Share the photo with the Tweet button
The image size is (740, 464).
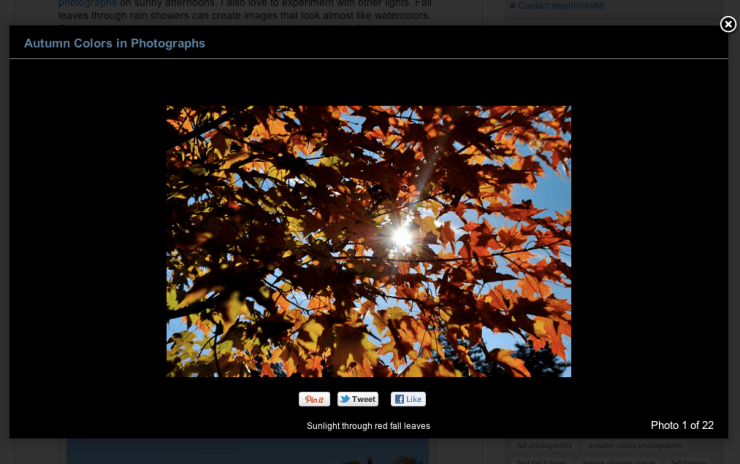tap(358, 399)
